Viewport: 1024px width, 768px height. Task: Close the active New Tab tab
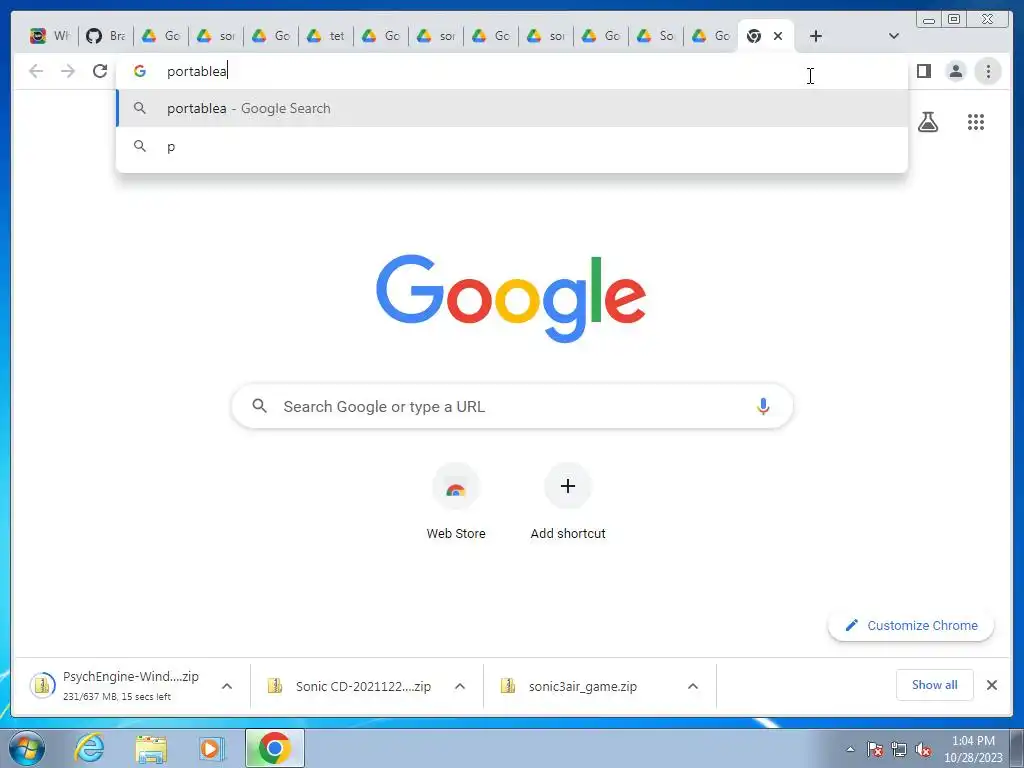(x=778, y=36)
